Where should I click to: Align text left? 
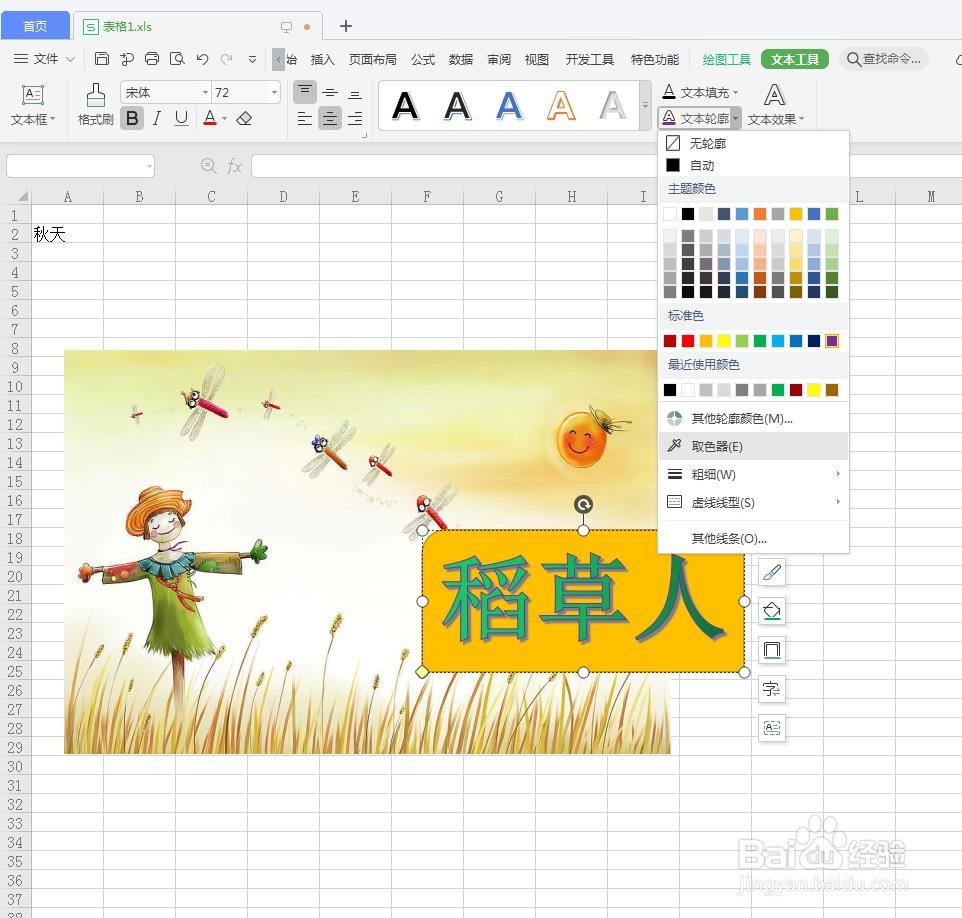coord(305,118)
